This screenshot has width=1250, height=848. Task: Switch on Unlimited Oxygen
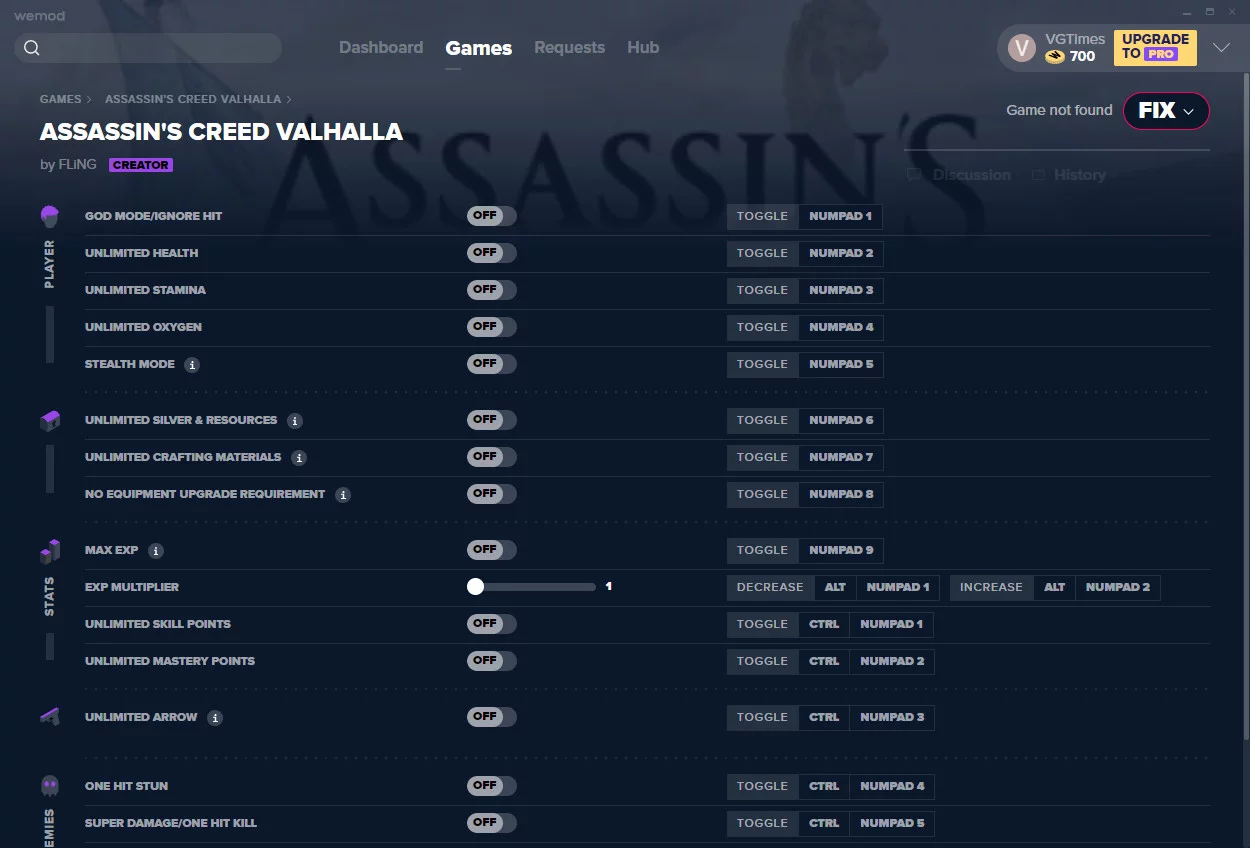click(x=492, y=327)
